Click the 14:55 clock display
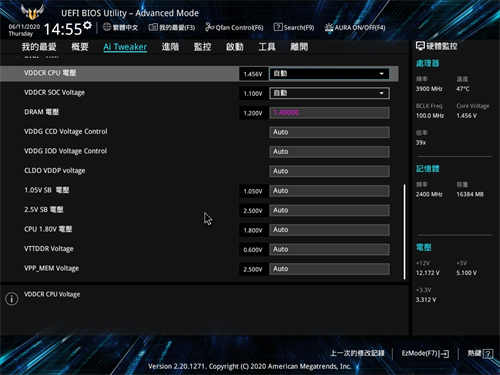 63,29
